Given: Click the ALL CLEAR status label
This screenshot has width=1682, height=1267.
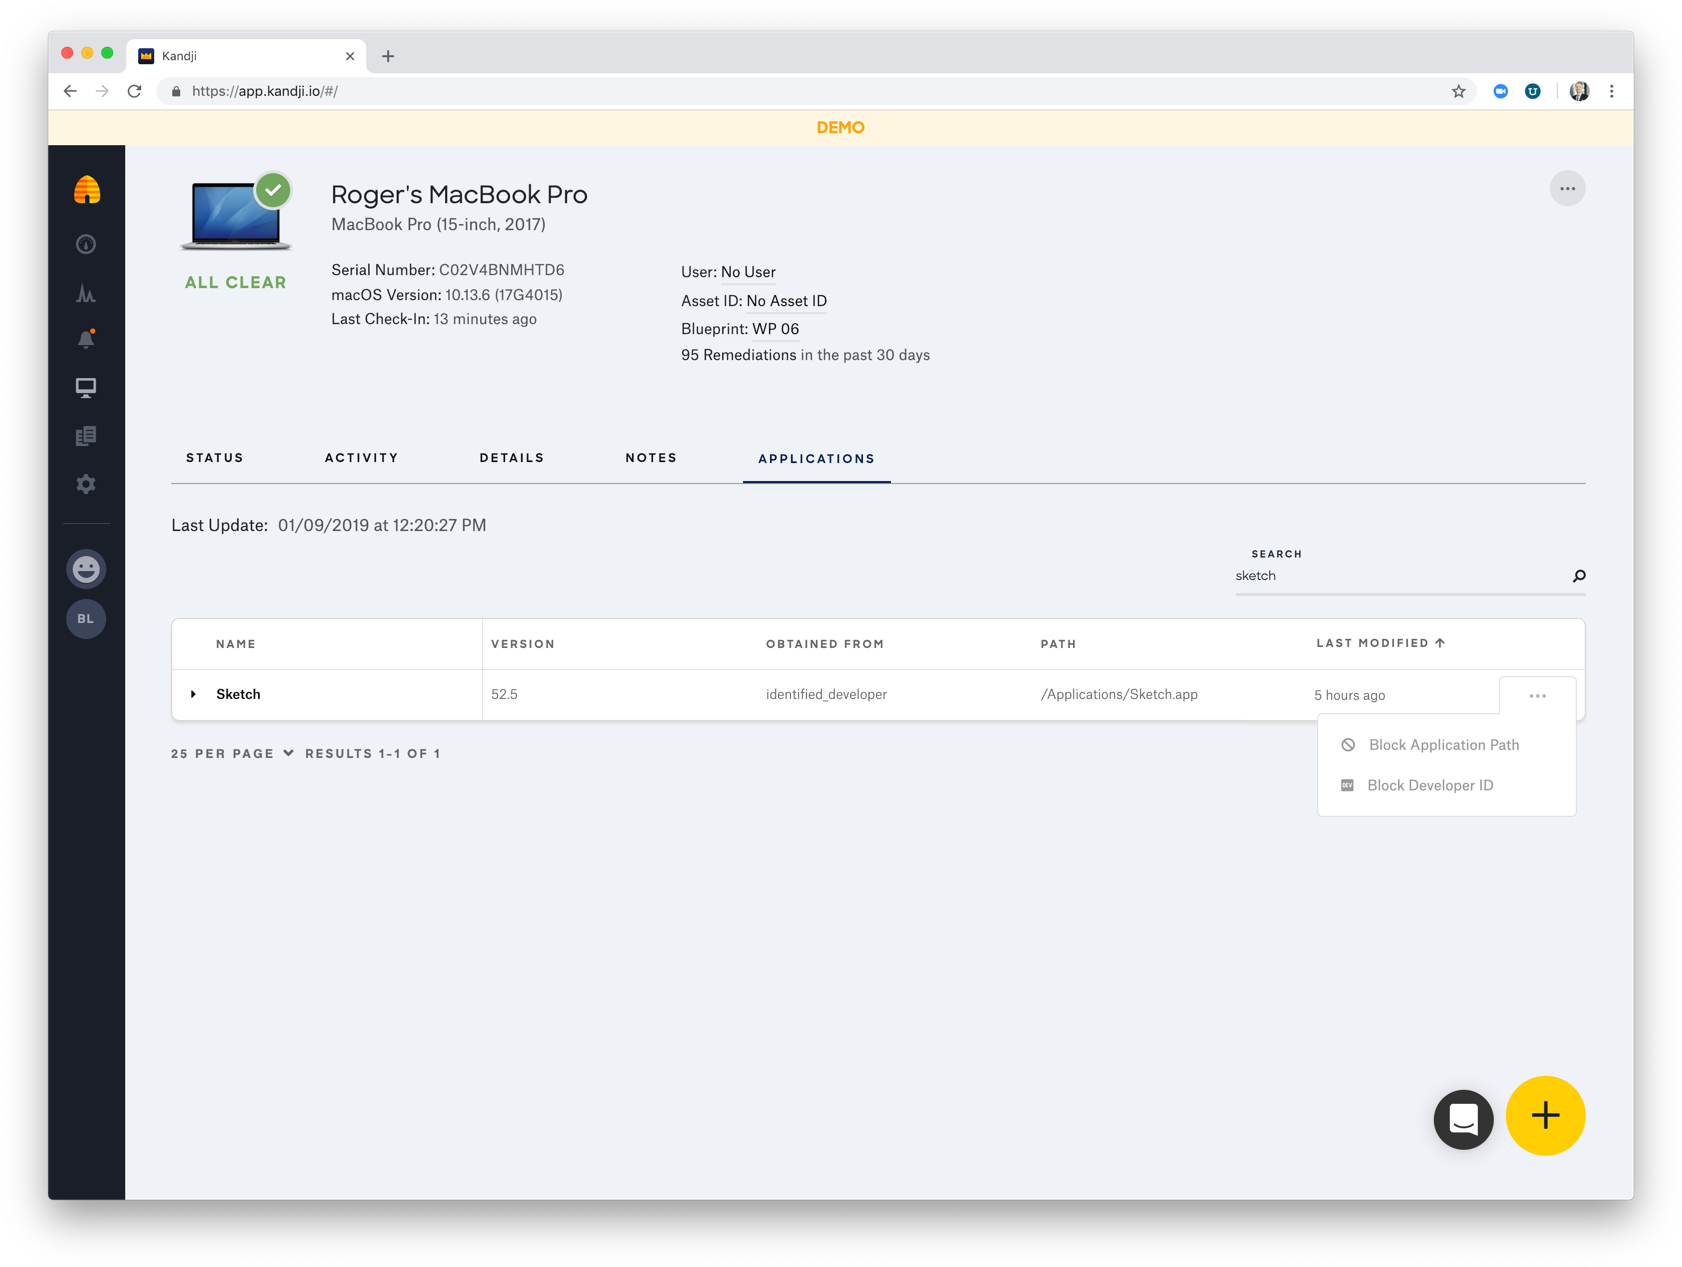Looking at the screenshot, I should click(x=235, y=283).
